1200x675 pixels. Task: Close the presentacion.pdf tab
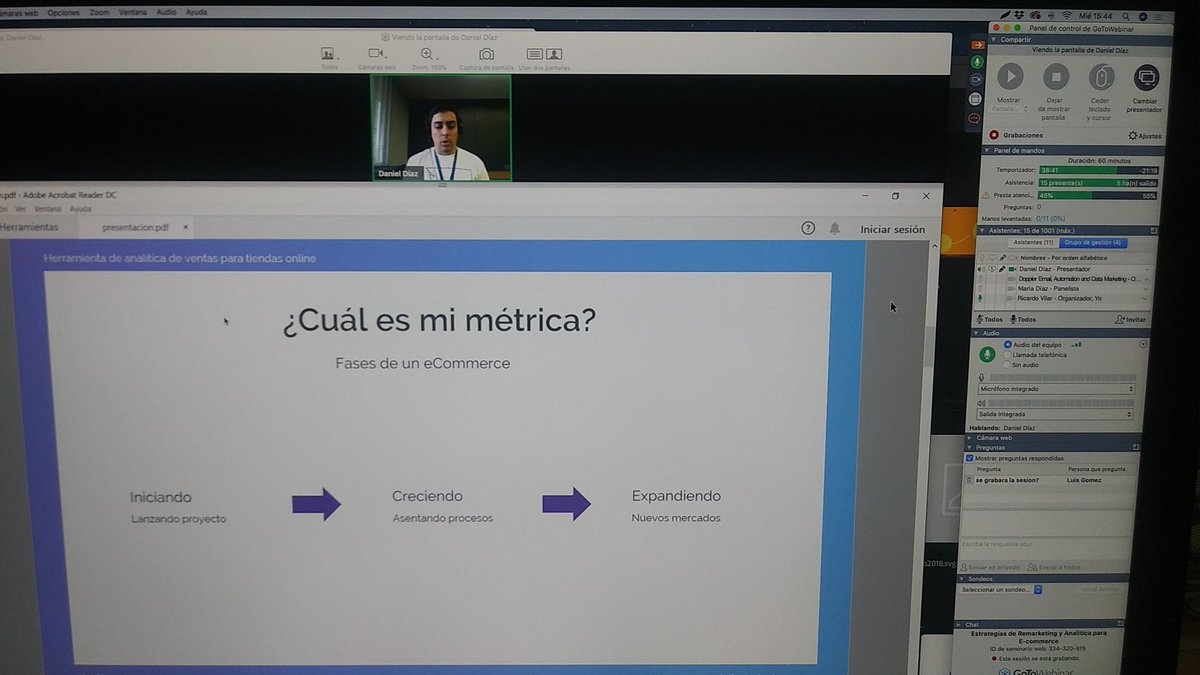point(185,227)
